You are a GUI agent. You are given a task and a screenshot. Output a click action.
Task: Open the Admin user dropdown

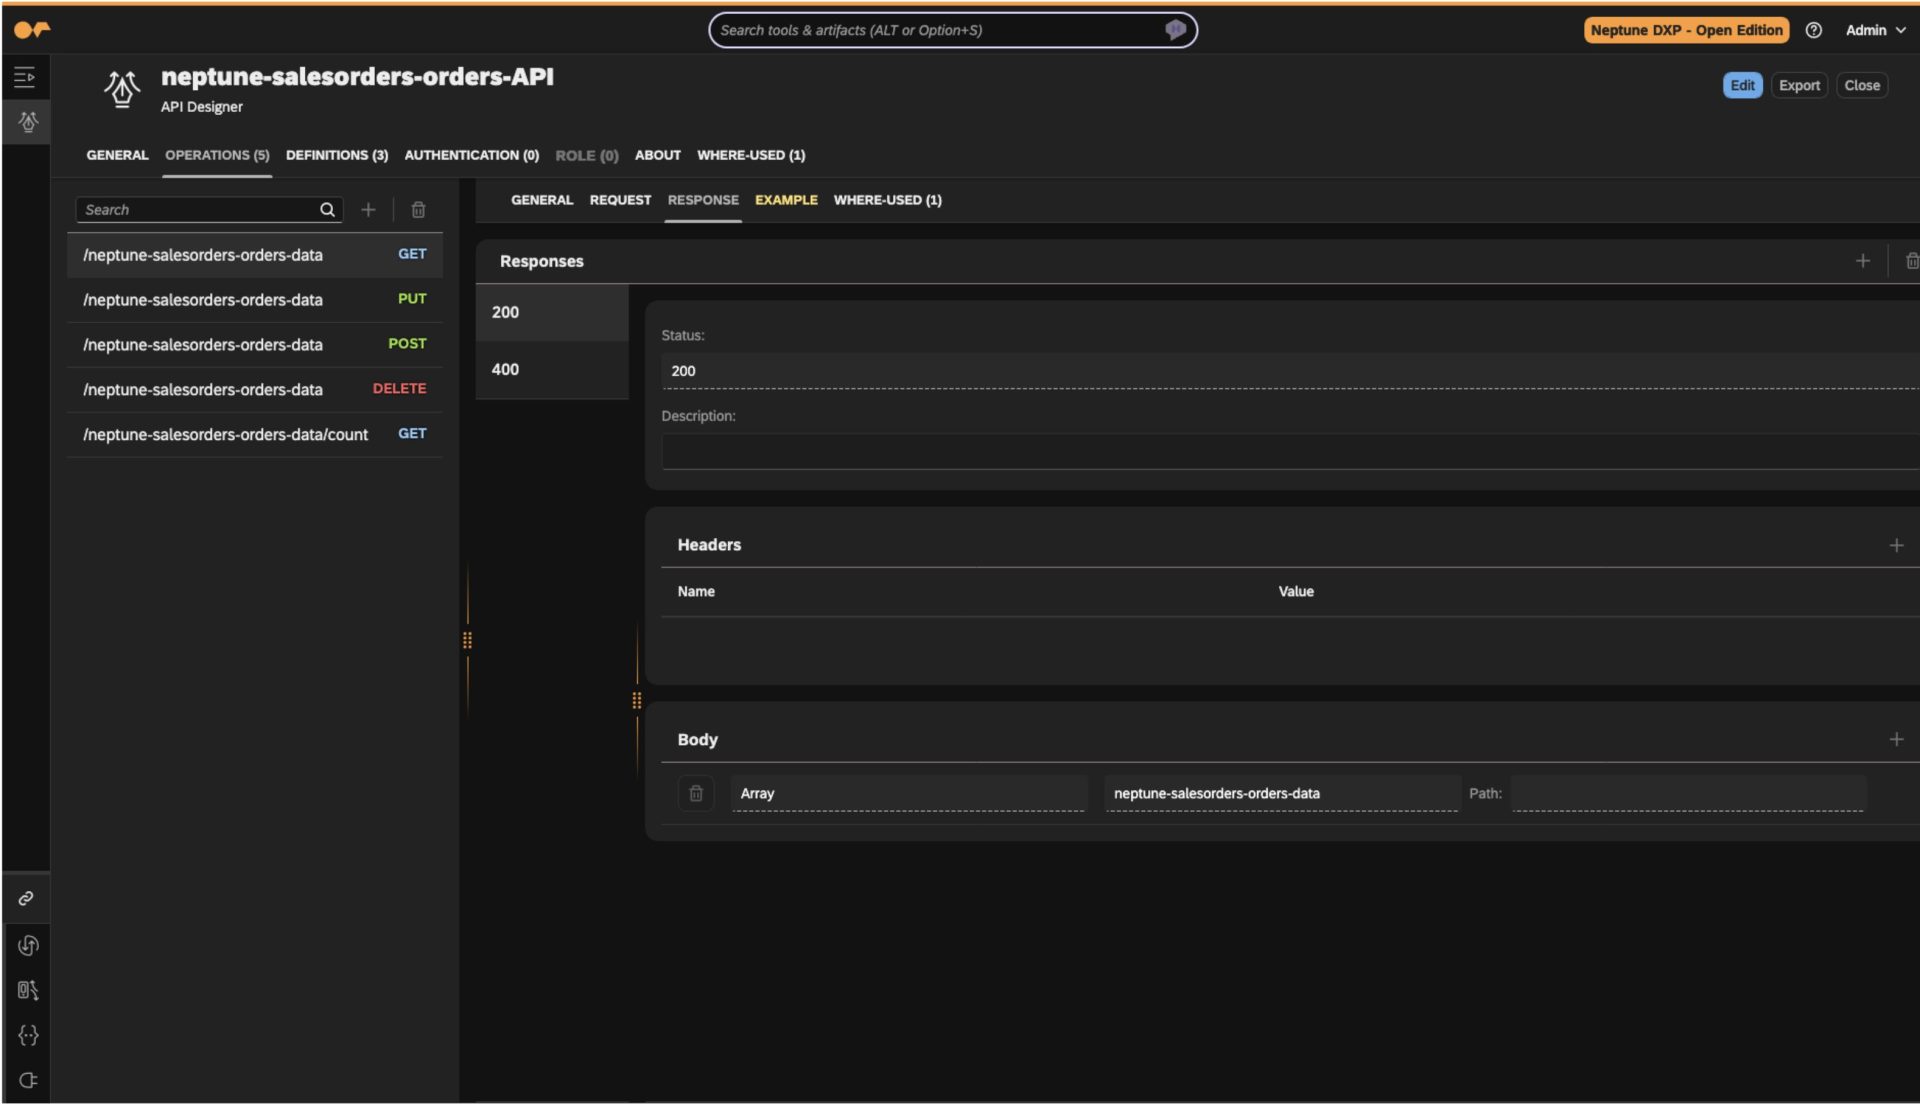click(1875, 30)
